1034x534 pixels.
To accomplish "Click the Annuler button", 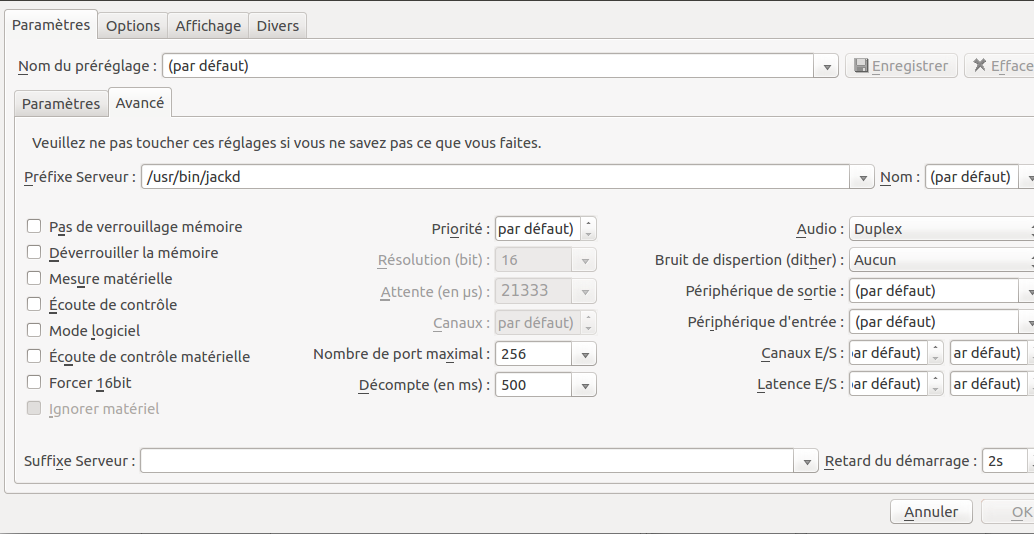I will click(931, 512).
